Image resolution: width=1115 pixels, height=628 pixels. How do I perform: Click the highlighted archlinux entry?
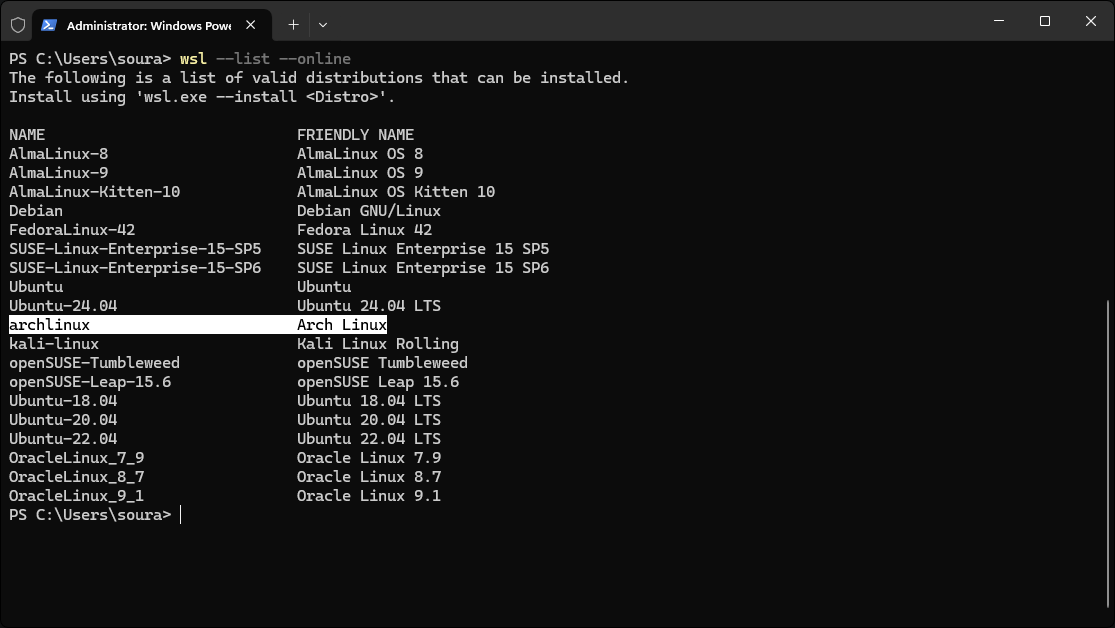coord(49,324)
